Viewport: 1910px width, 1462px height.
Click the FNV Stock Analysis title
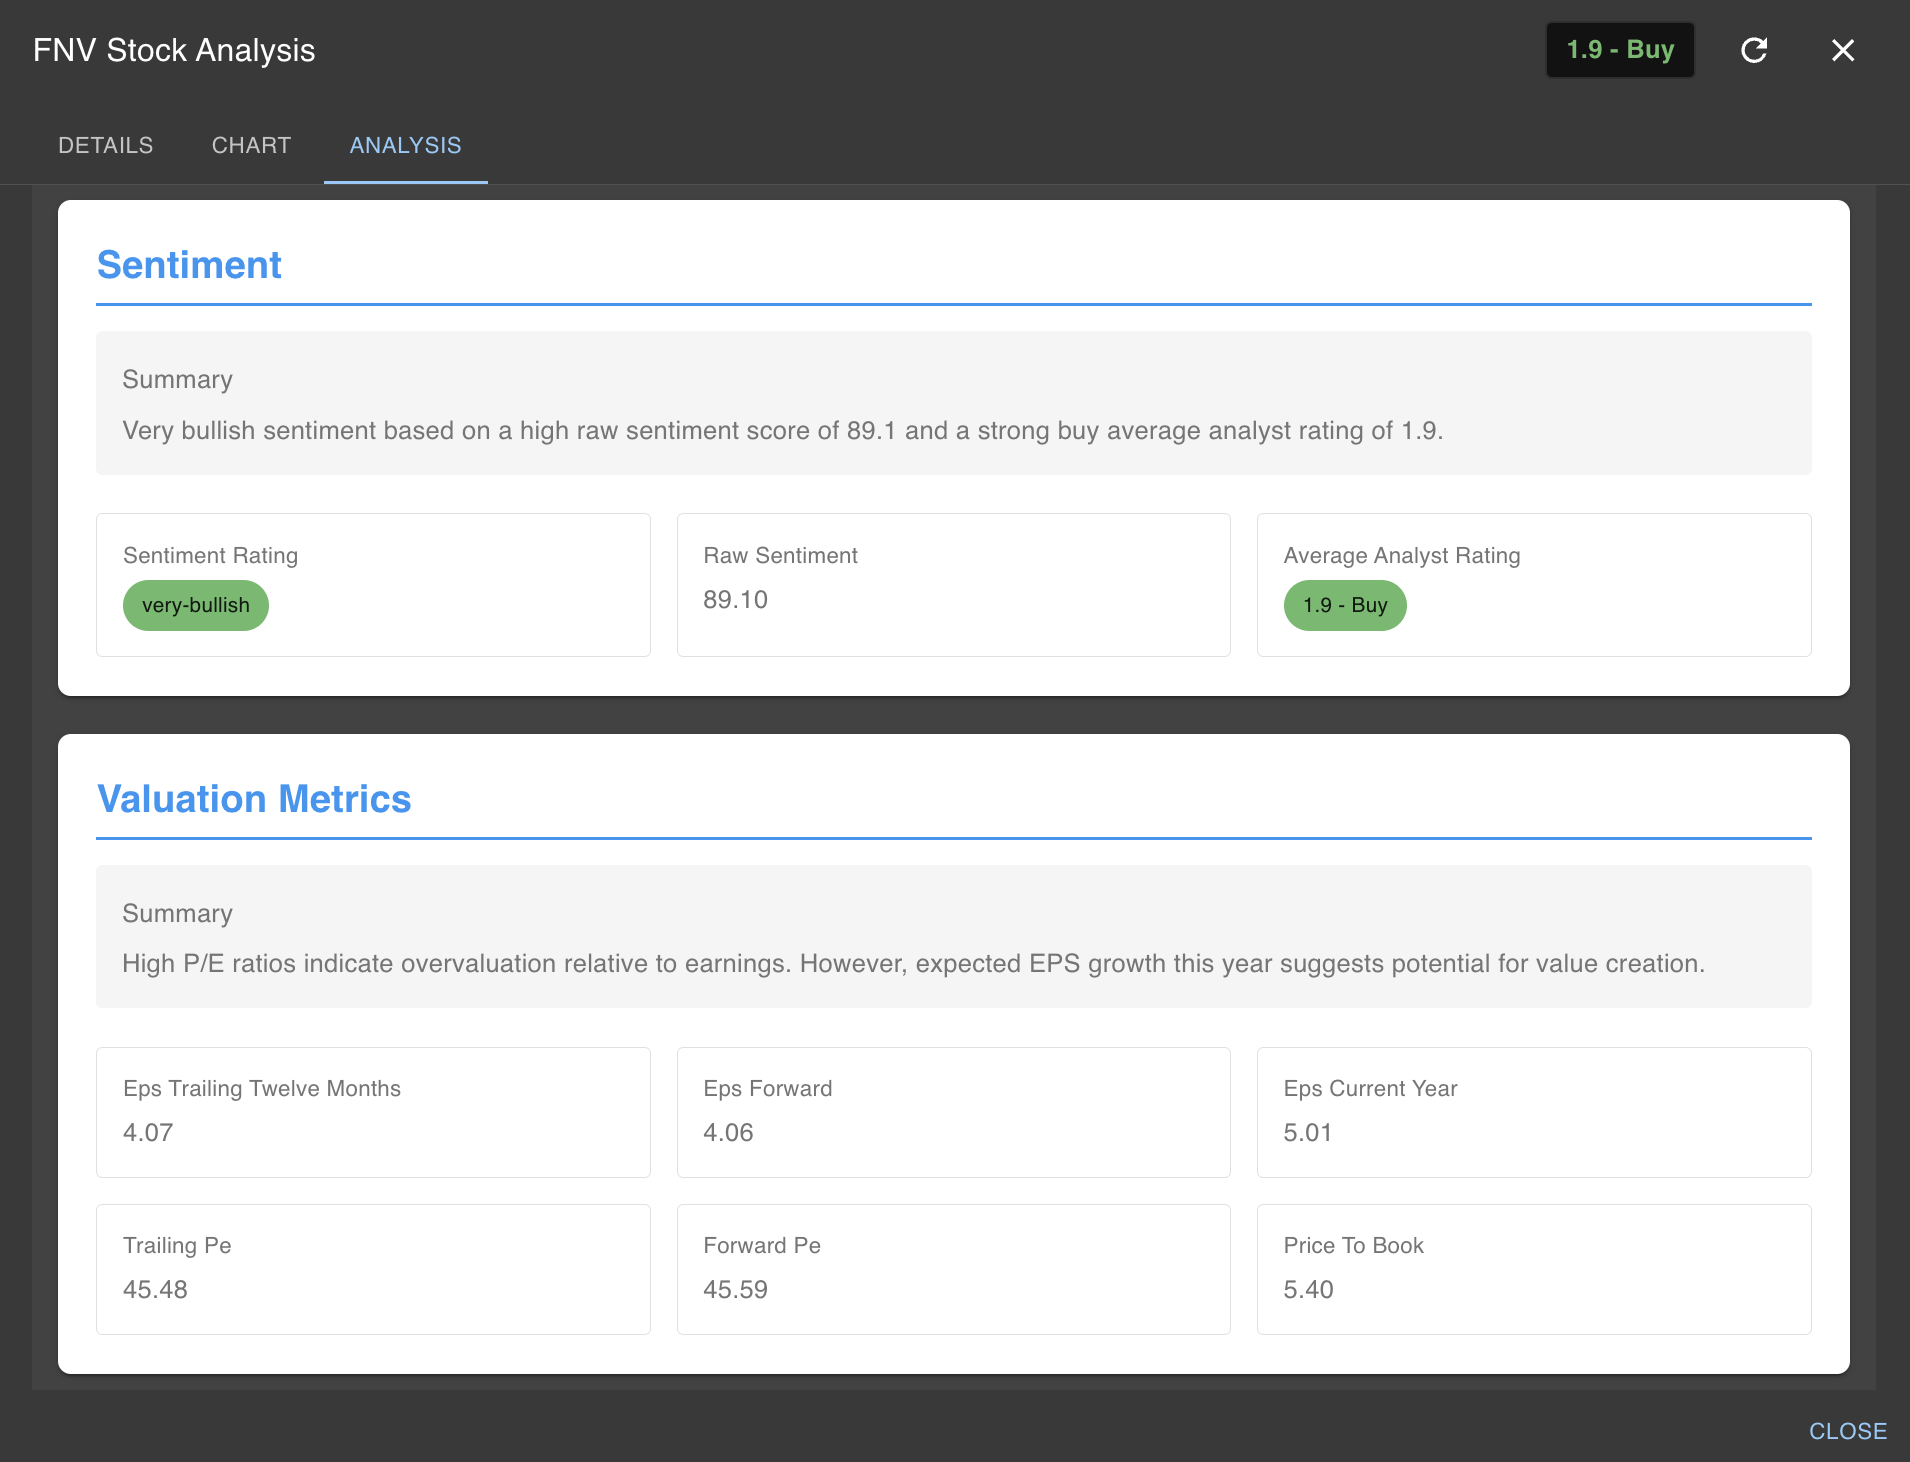[x=173, y=50]
